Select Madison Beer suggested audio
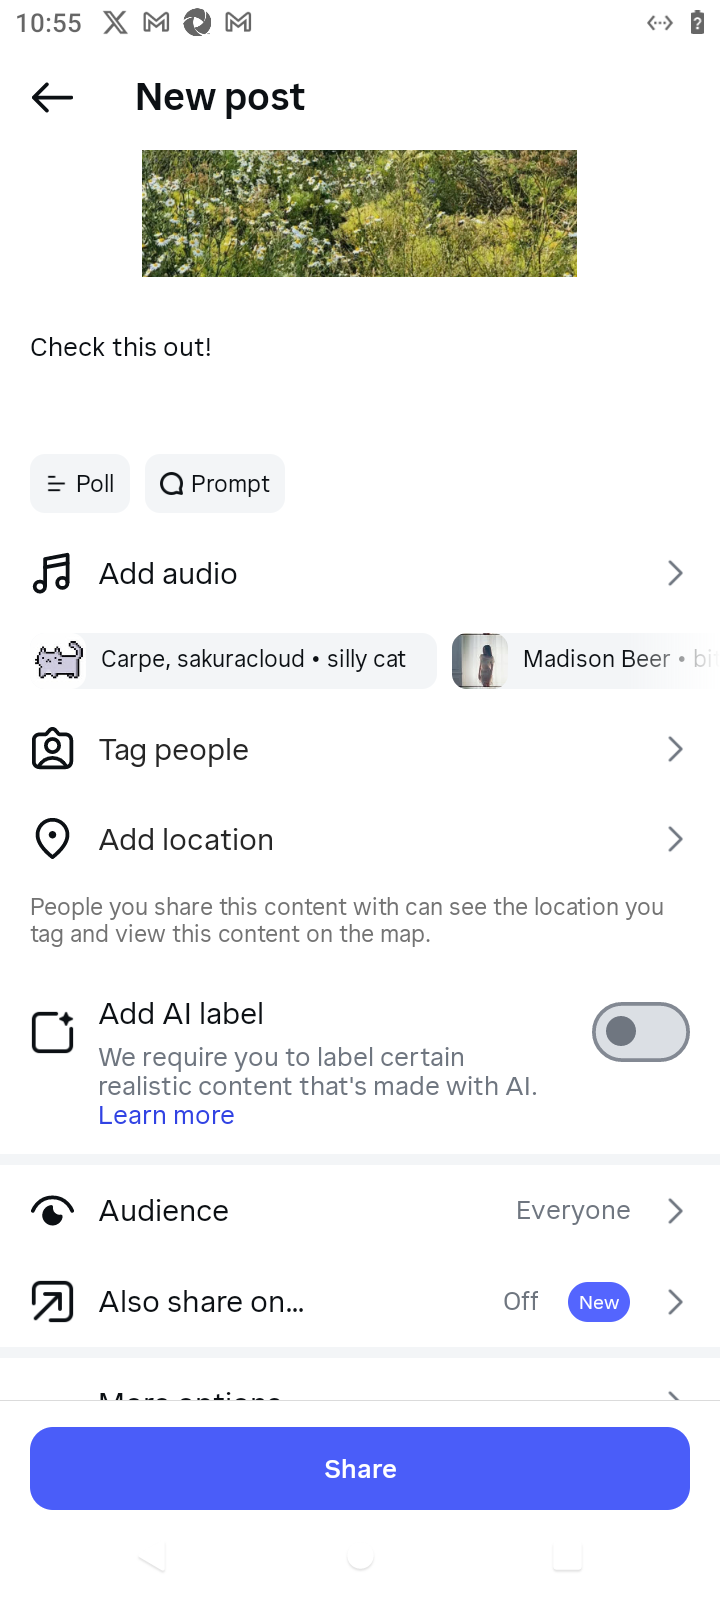This screenshot has height=1600, width=720. (x=585, y=660)
